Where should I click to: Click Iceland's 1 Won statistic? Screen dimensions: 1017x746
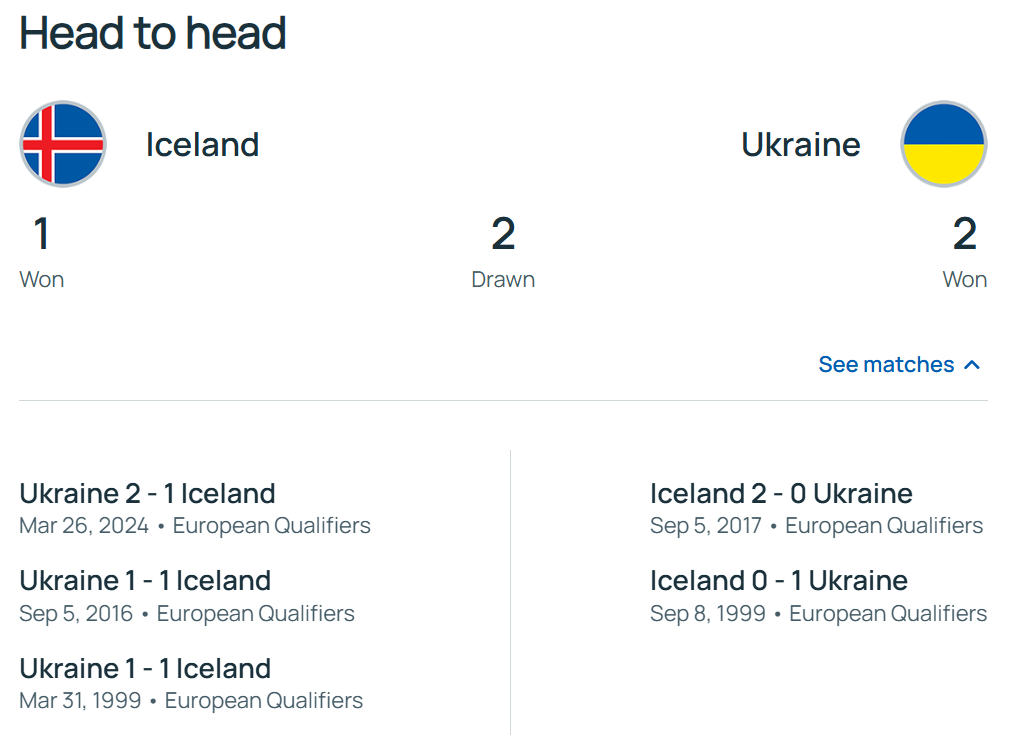pos(41,234)
